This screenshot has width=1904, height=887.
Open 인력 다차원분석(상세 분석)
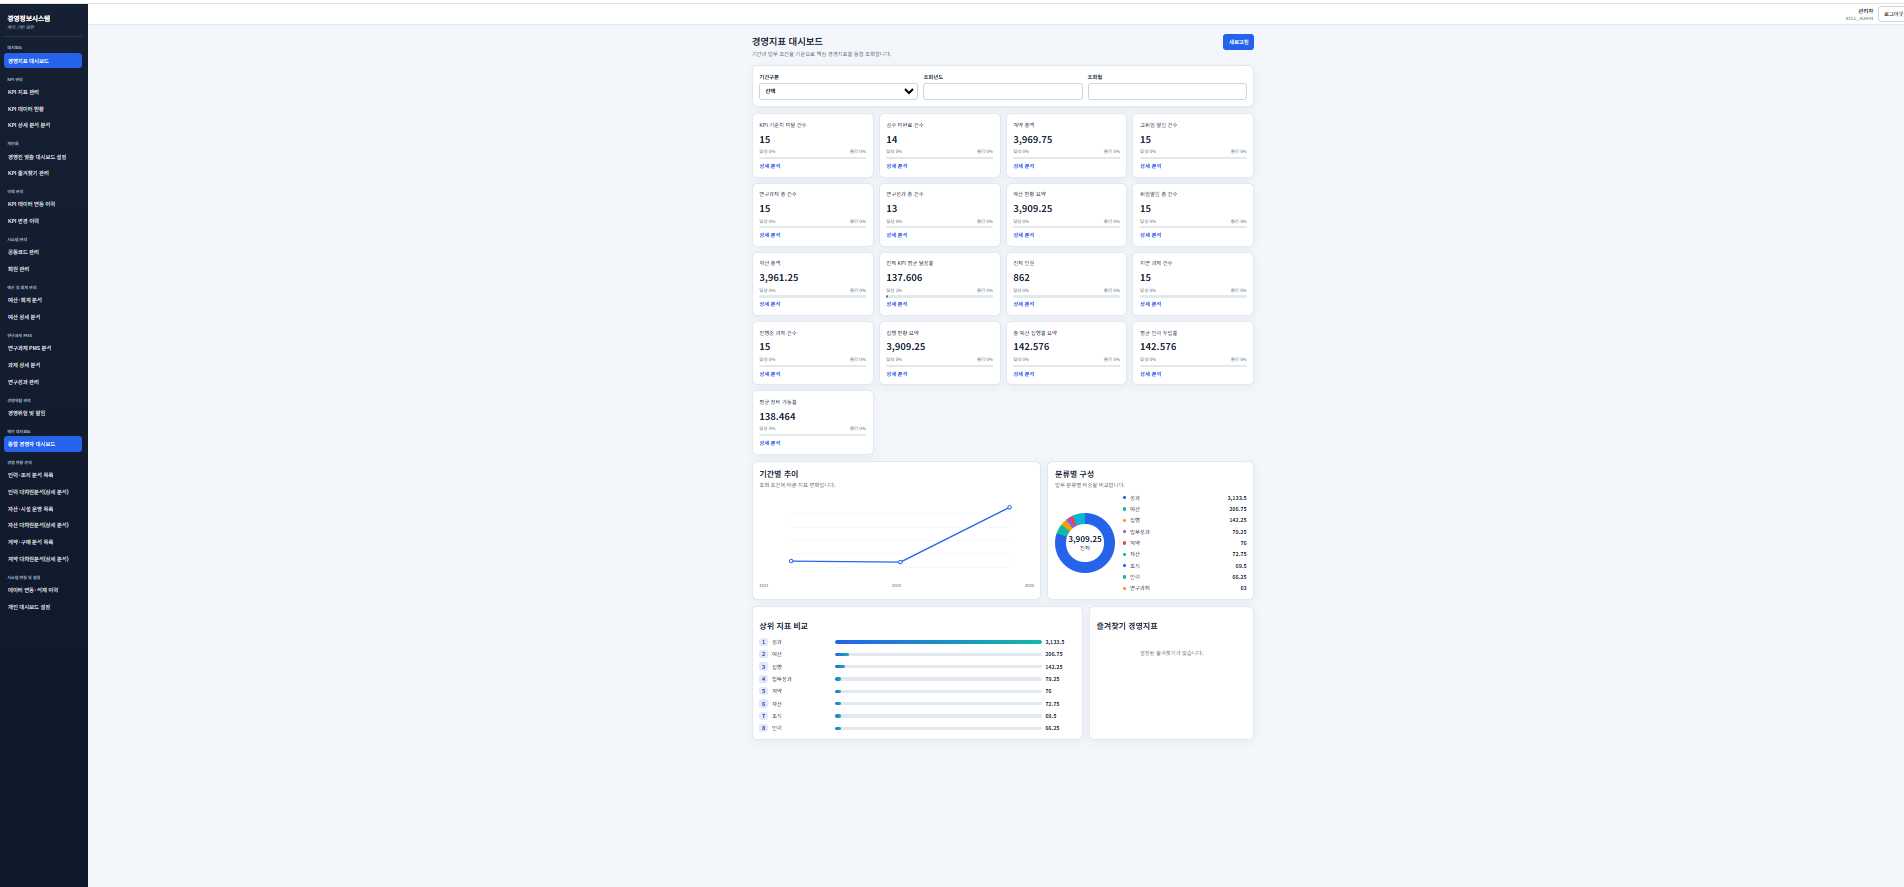(x=43, y=492)
